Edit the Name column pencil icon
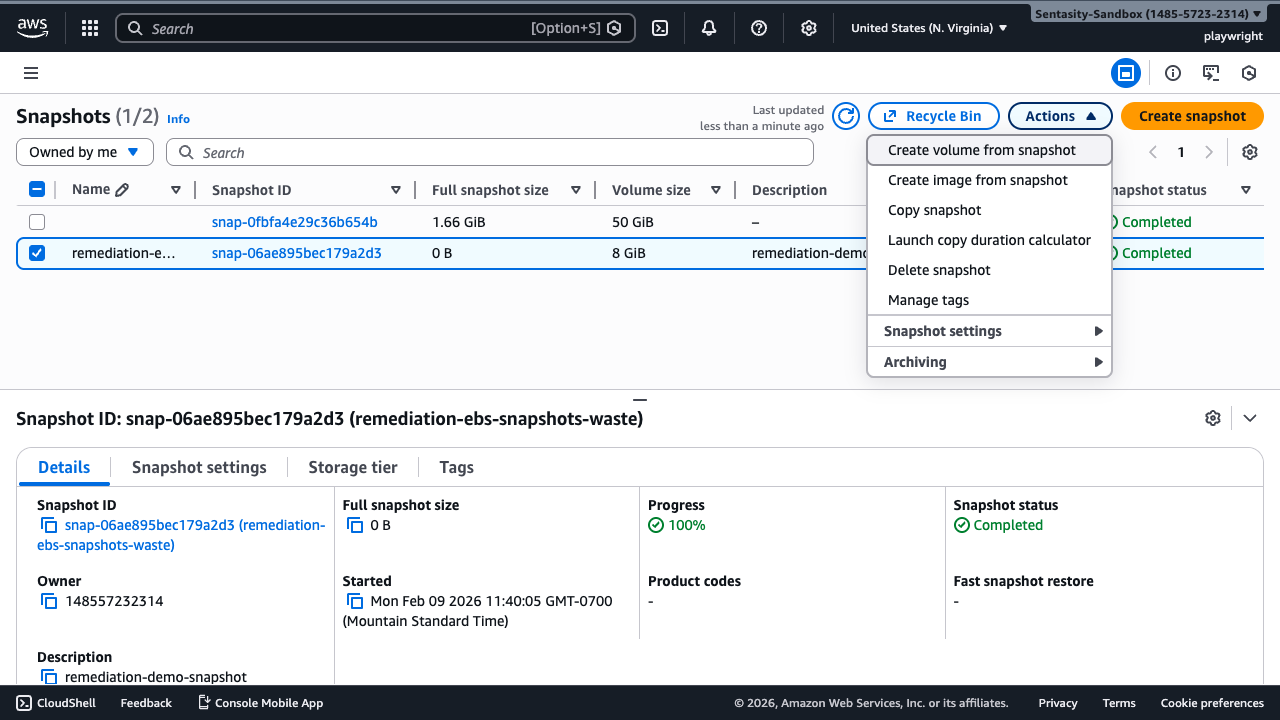Screen dimensions: 1280x720 pyautogui.click(x=122, y=190)
